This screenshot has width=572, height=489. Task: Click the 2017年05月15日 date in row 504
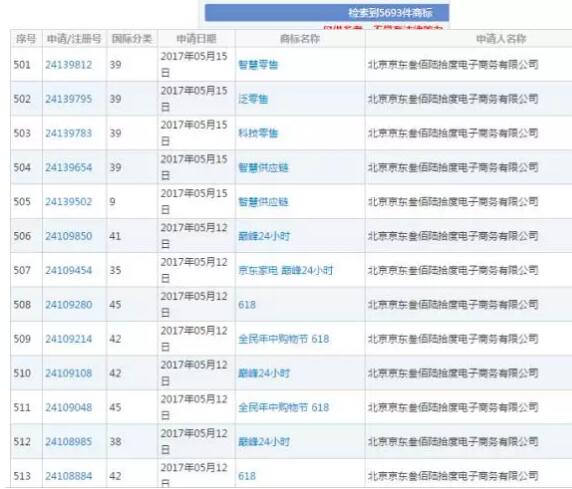(194, 168)
